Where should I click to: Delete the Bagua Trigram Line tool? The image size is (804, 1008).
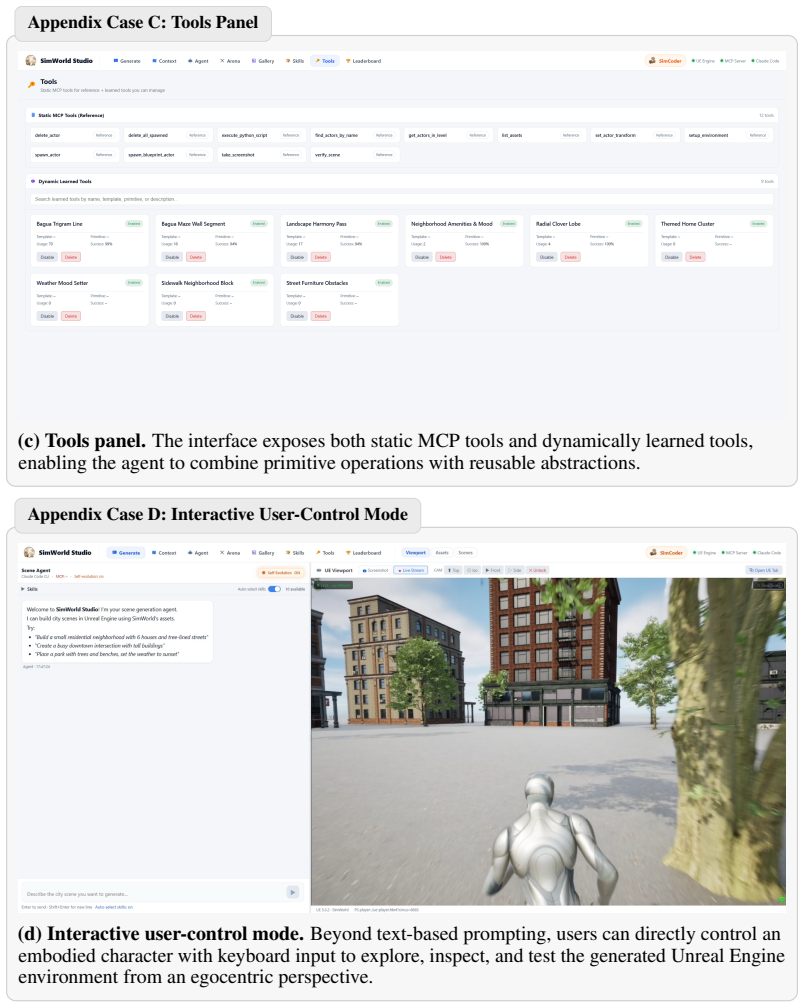pos(71,257)
